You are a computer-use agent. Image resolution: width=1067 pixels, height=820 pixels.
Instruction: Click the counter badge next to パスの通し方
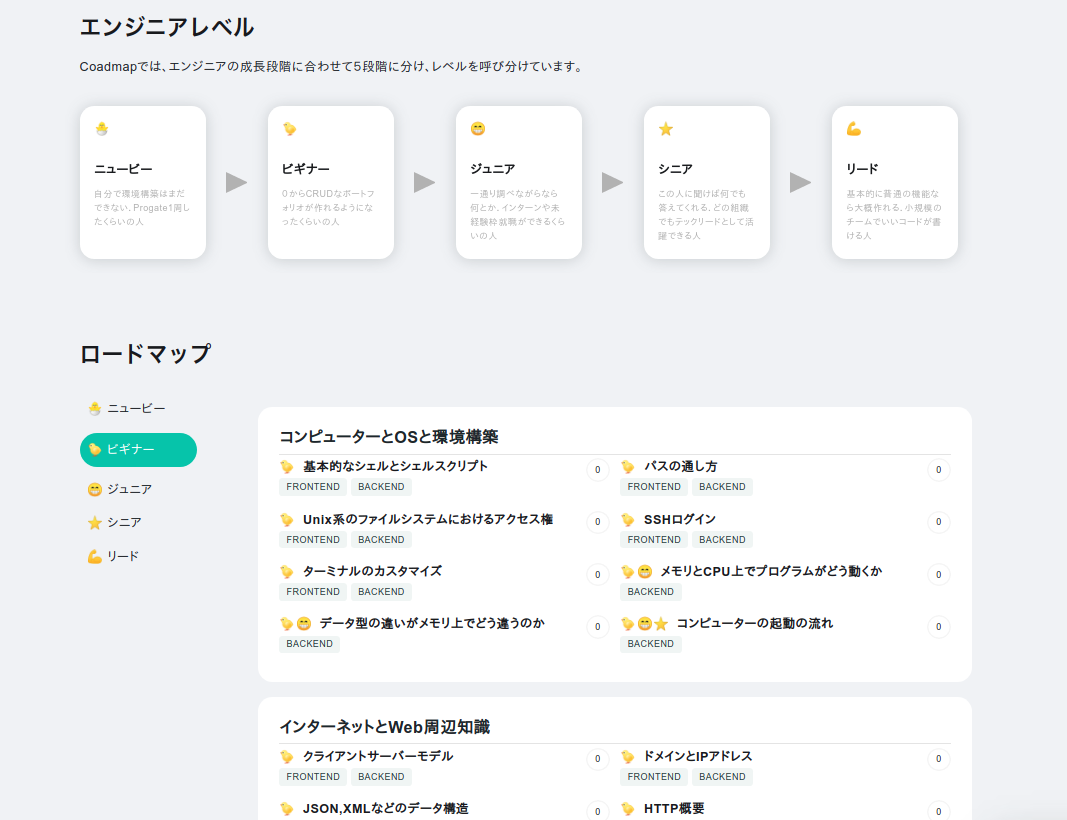(x=938, y=470)
